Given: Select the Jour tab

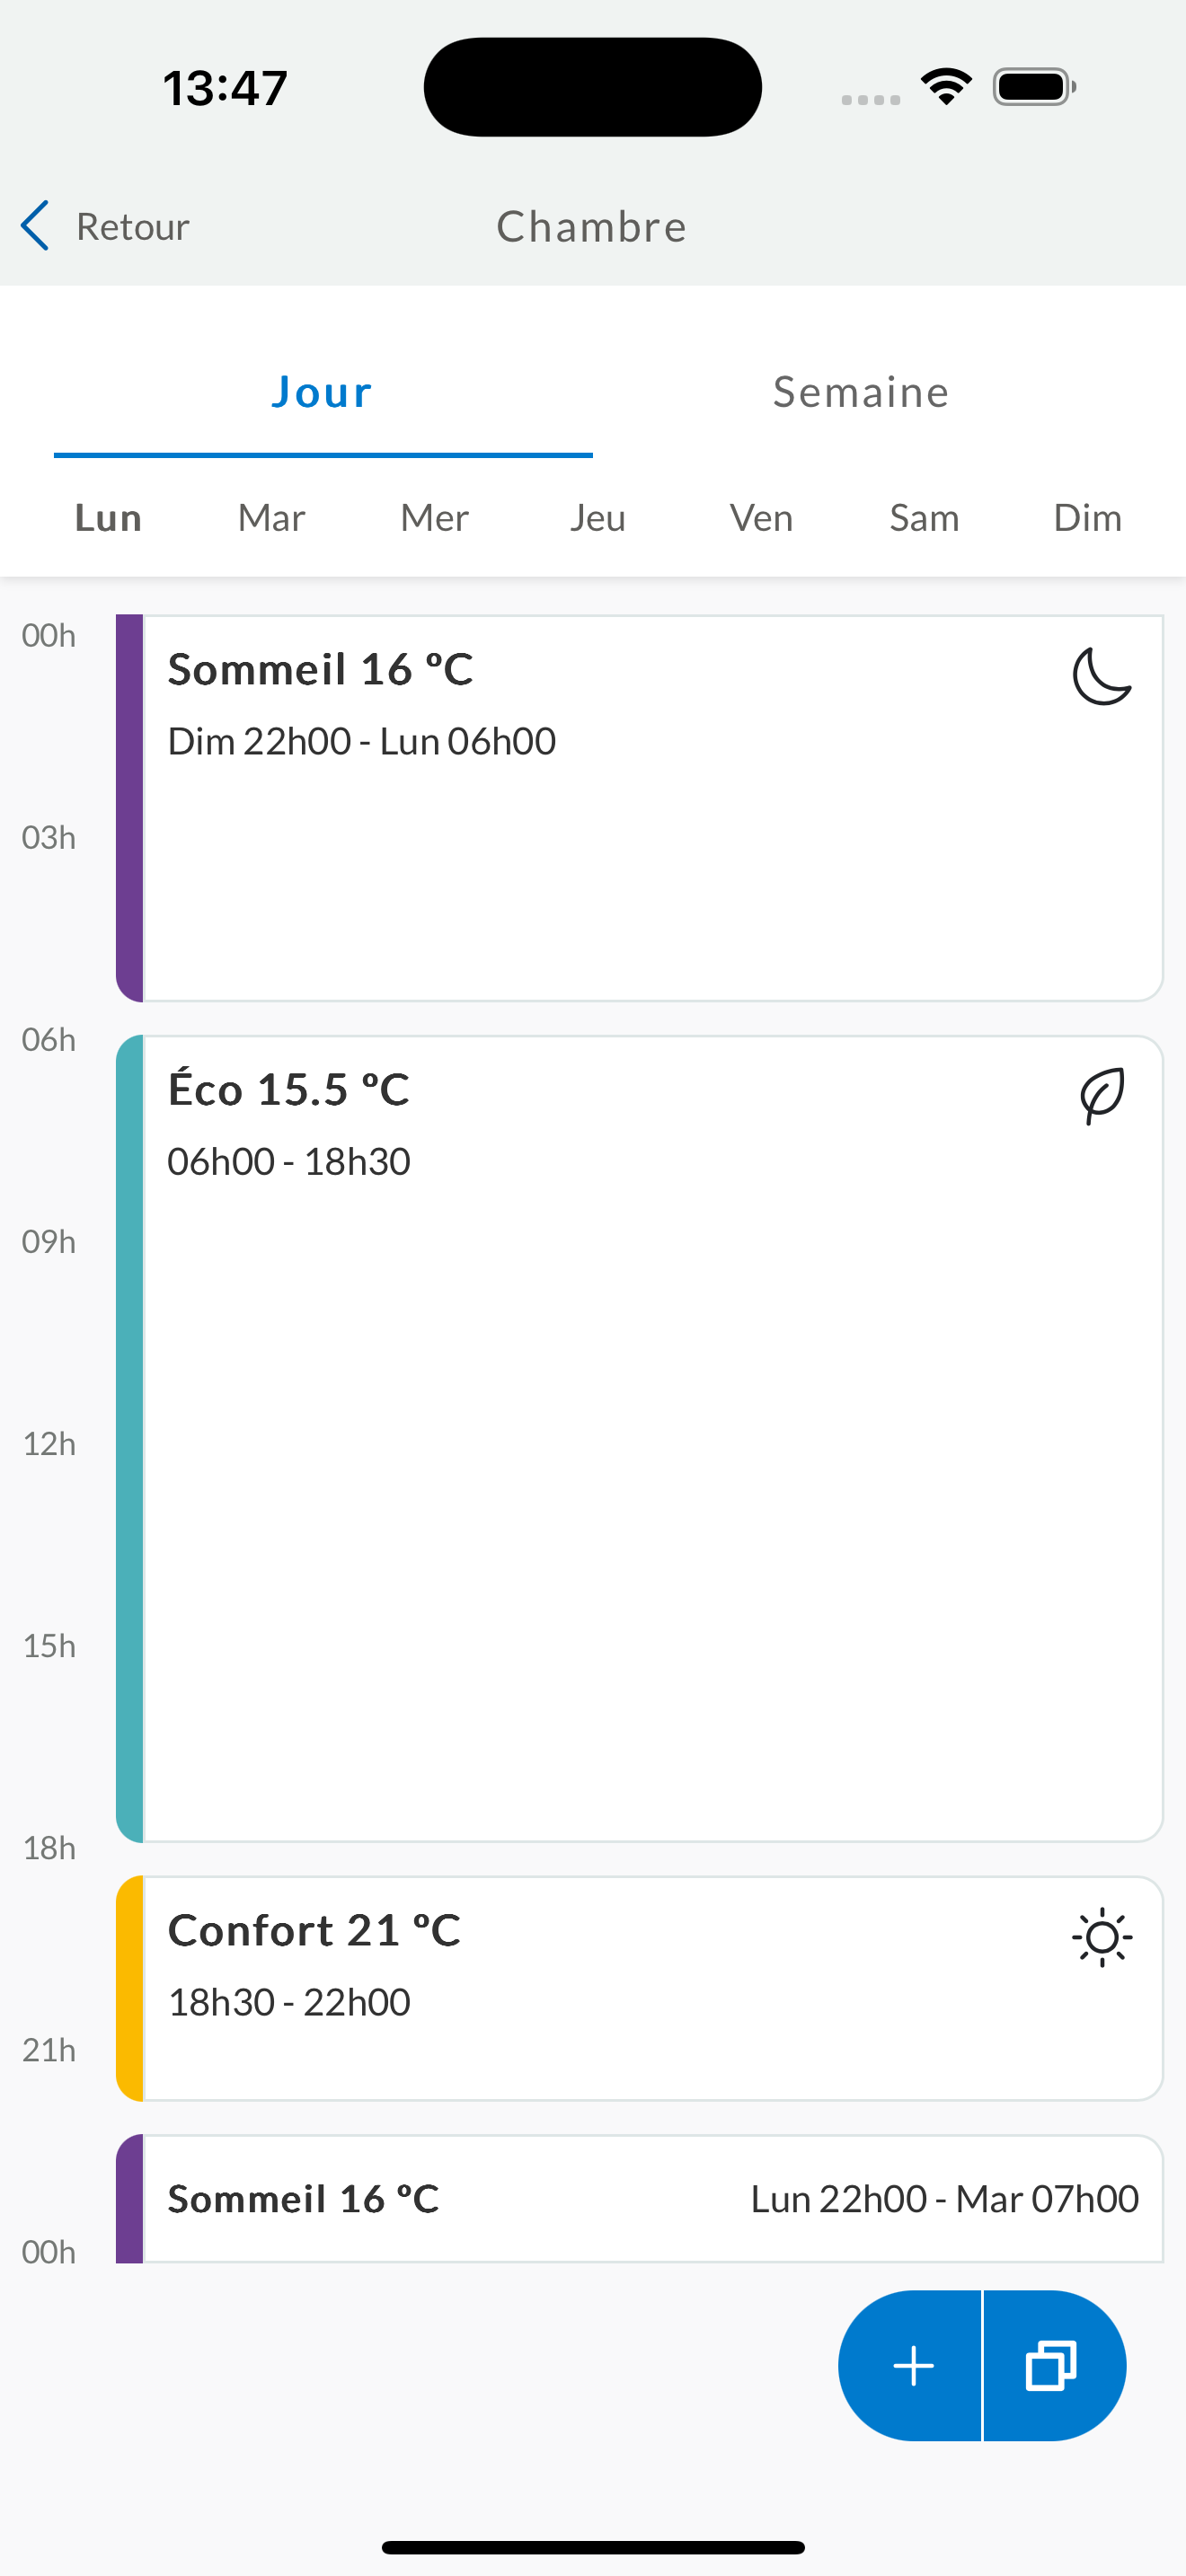Looking at the screenshot, I should pos(323,392).
